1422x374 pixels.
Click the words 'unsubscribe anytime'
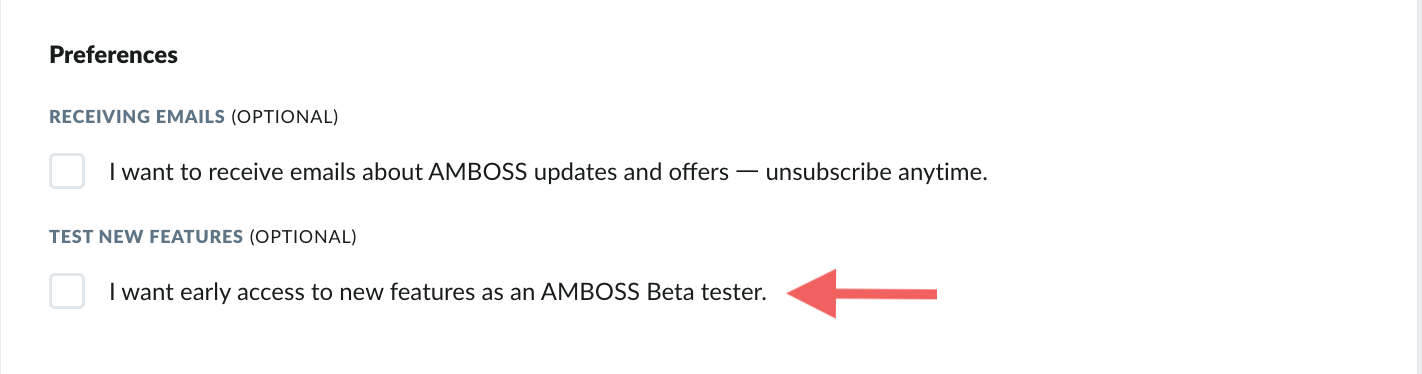(877, 172)
